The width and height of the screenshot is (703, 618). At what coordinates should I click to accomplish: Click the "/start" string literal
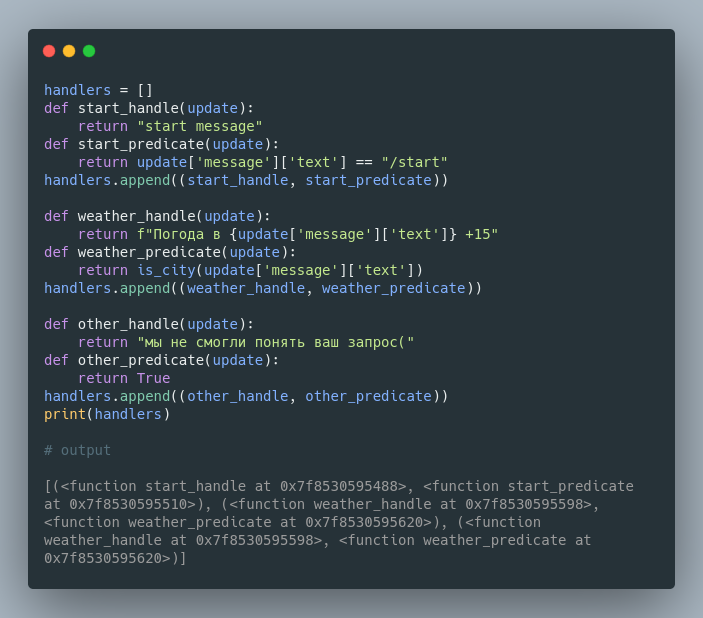click(x=414, y=162)
